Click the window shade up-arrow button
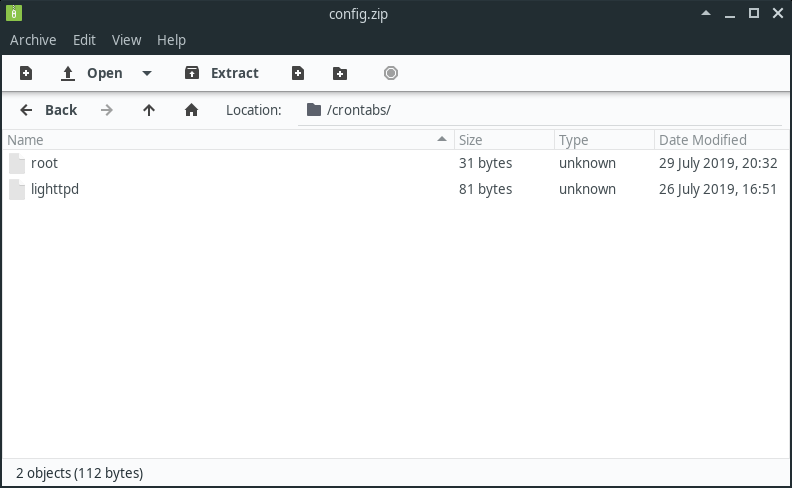792x488 pixels. pyautogui.click(x=706, y=13)
